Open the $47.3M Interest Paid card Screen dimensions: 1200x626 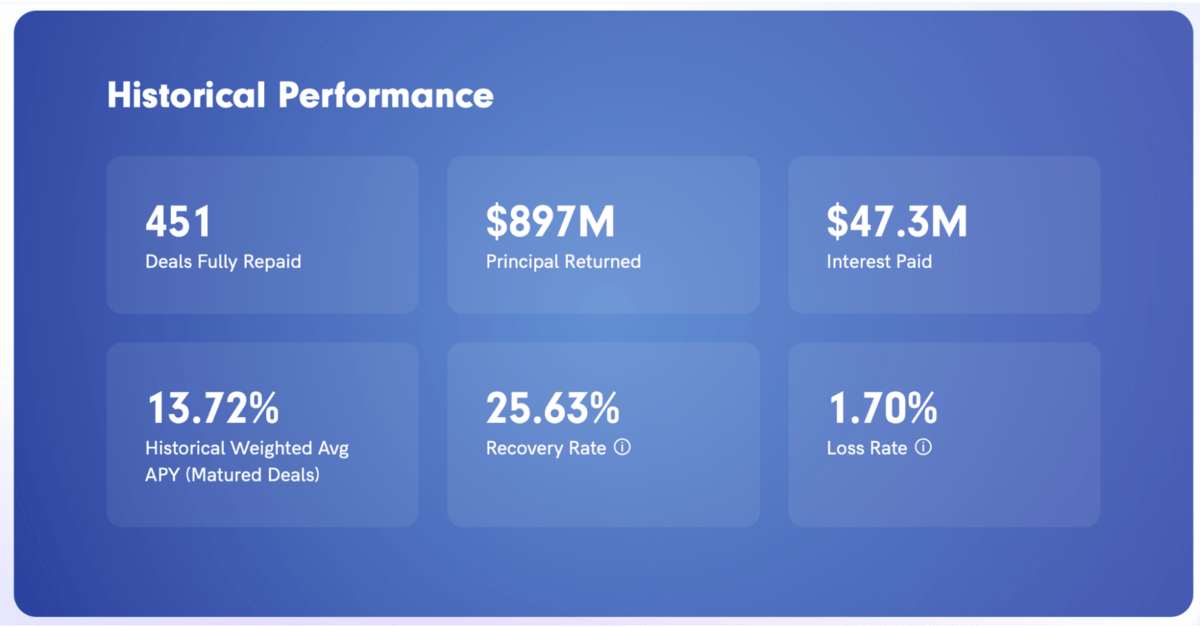pos(944,235)
